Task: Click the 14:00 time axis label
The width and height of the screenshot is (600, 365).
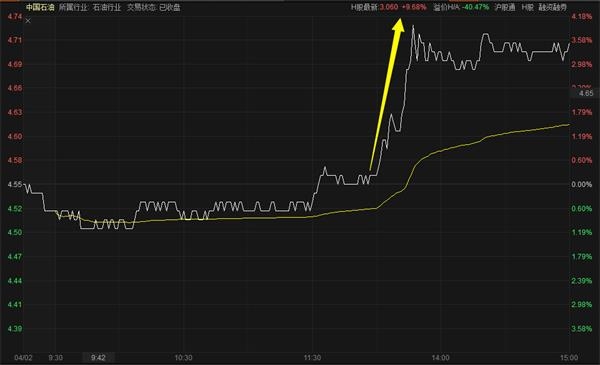Action: 440,358
